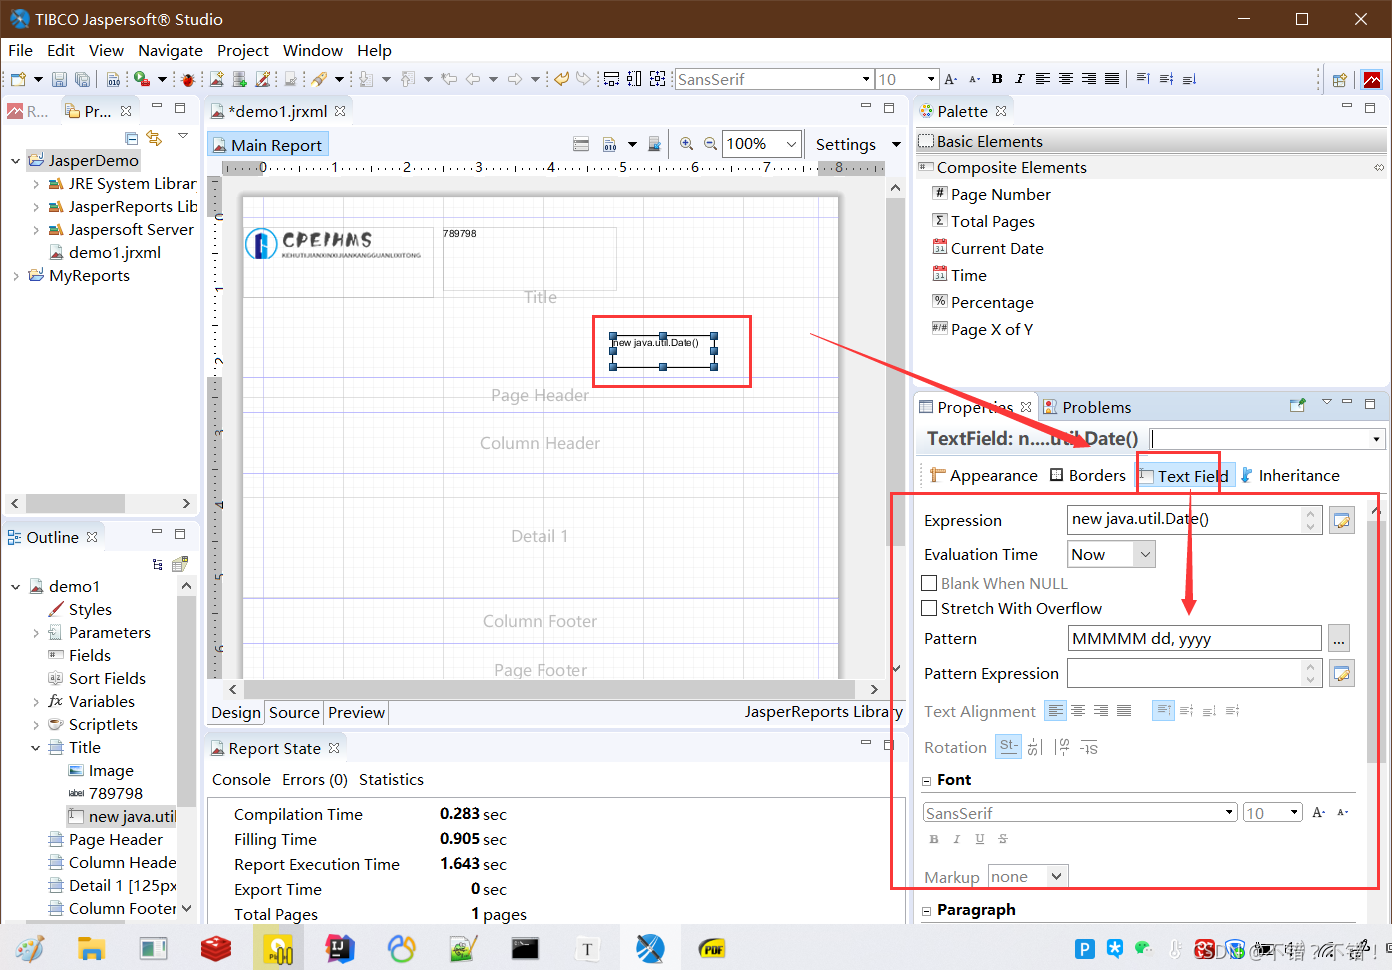Collapse the Font section in Properties

pyautogui.click(x=927, y=781)
